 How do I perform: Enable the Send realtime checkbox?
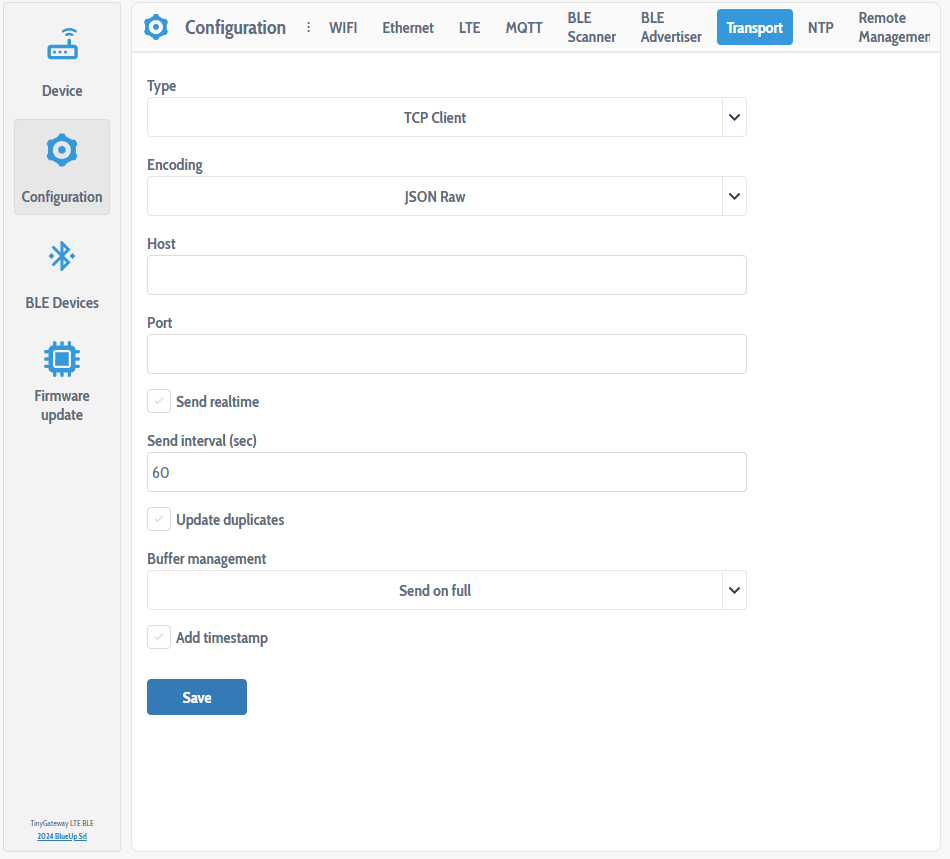pos(158,400)
